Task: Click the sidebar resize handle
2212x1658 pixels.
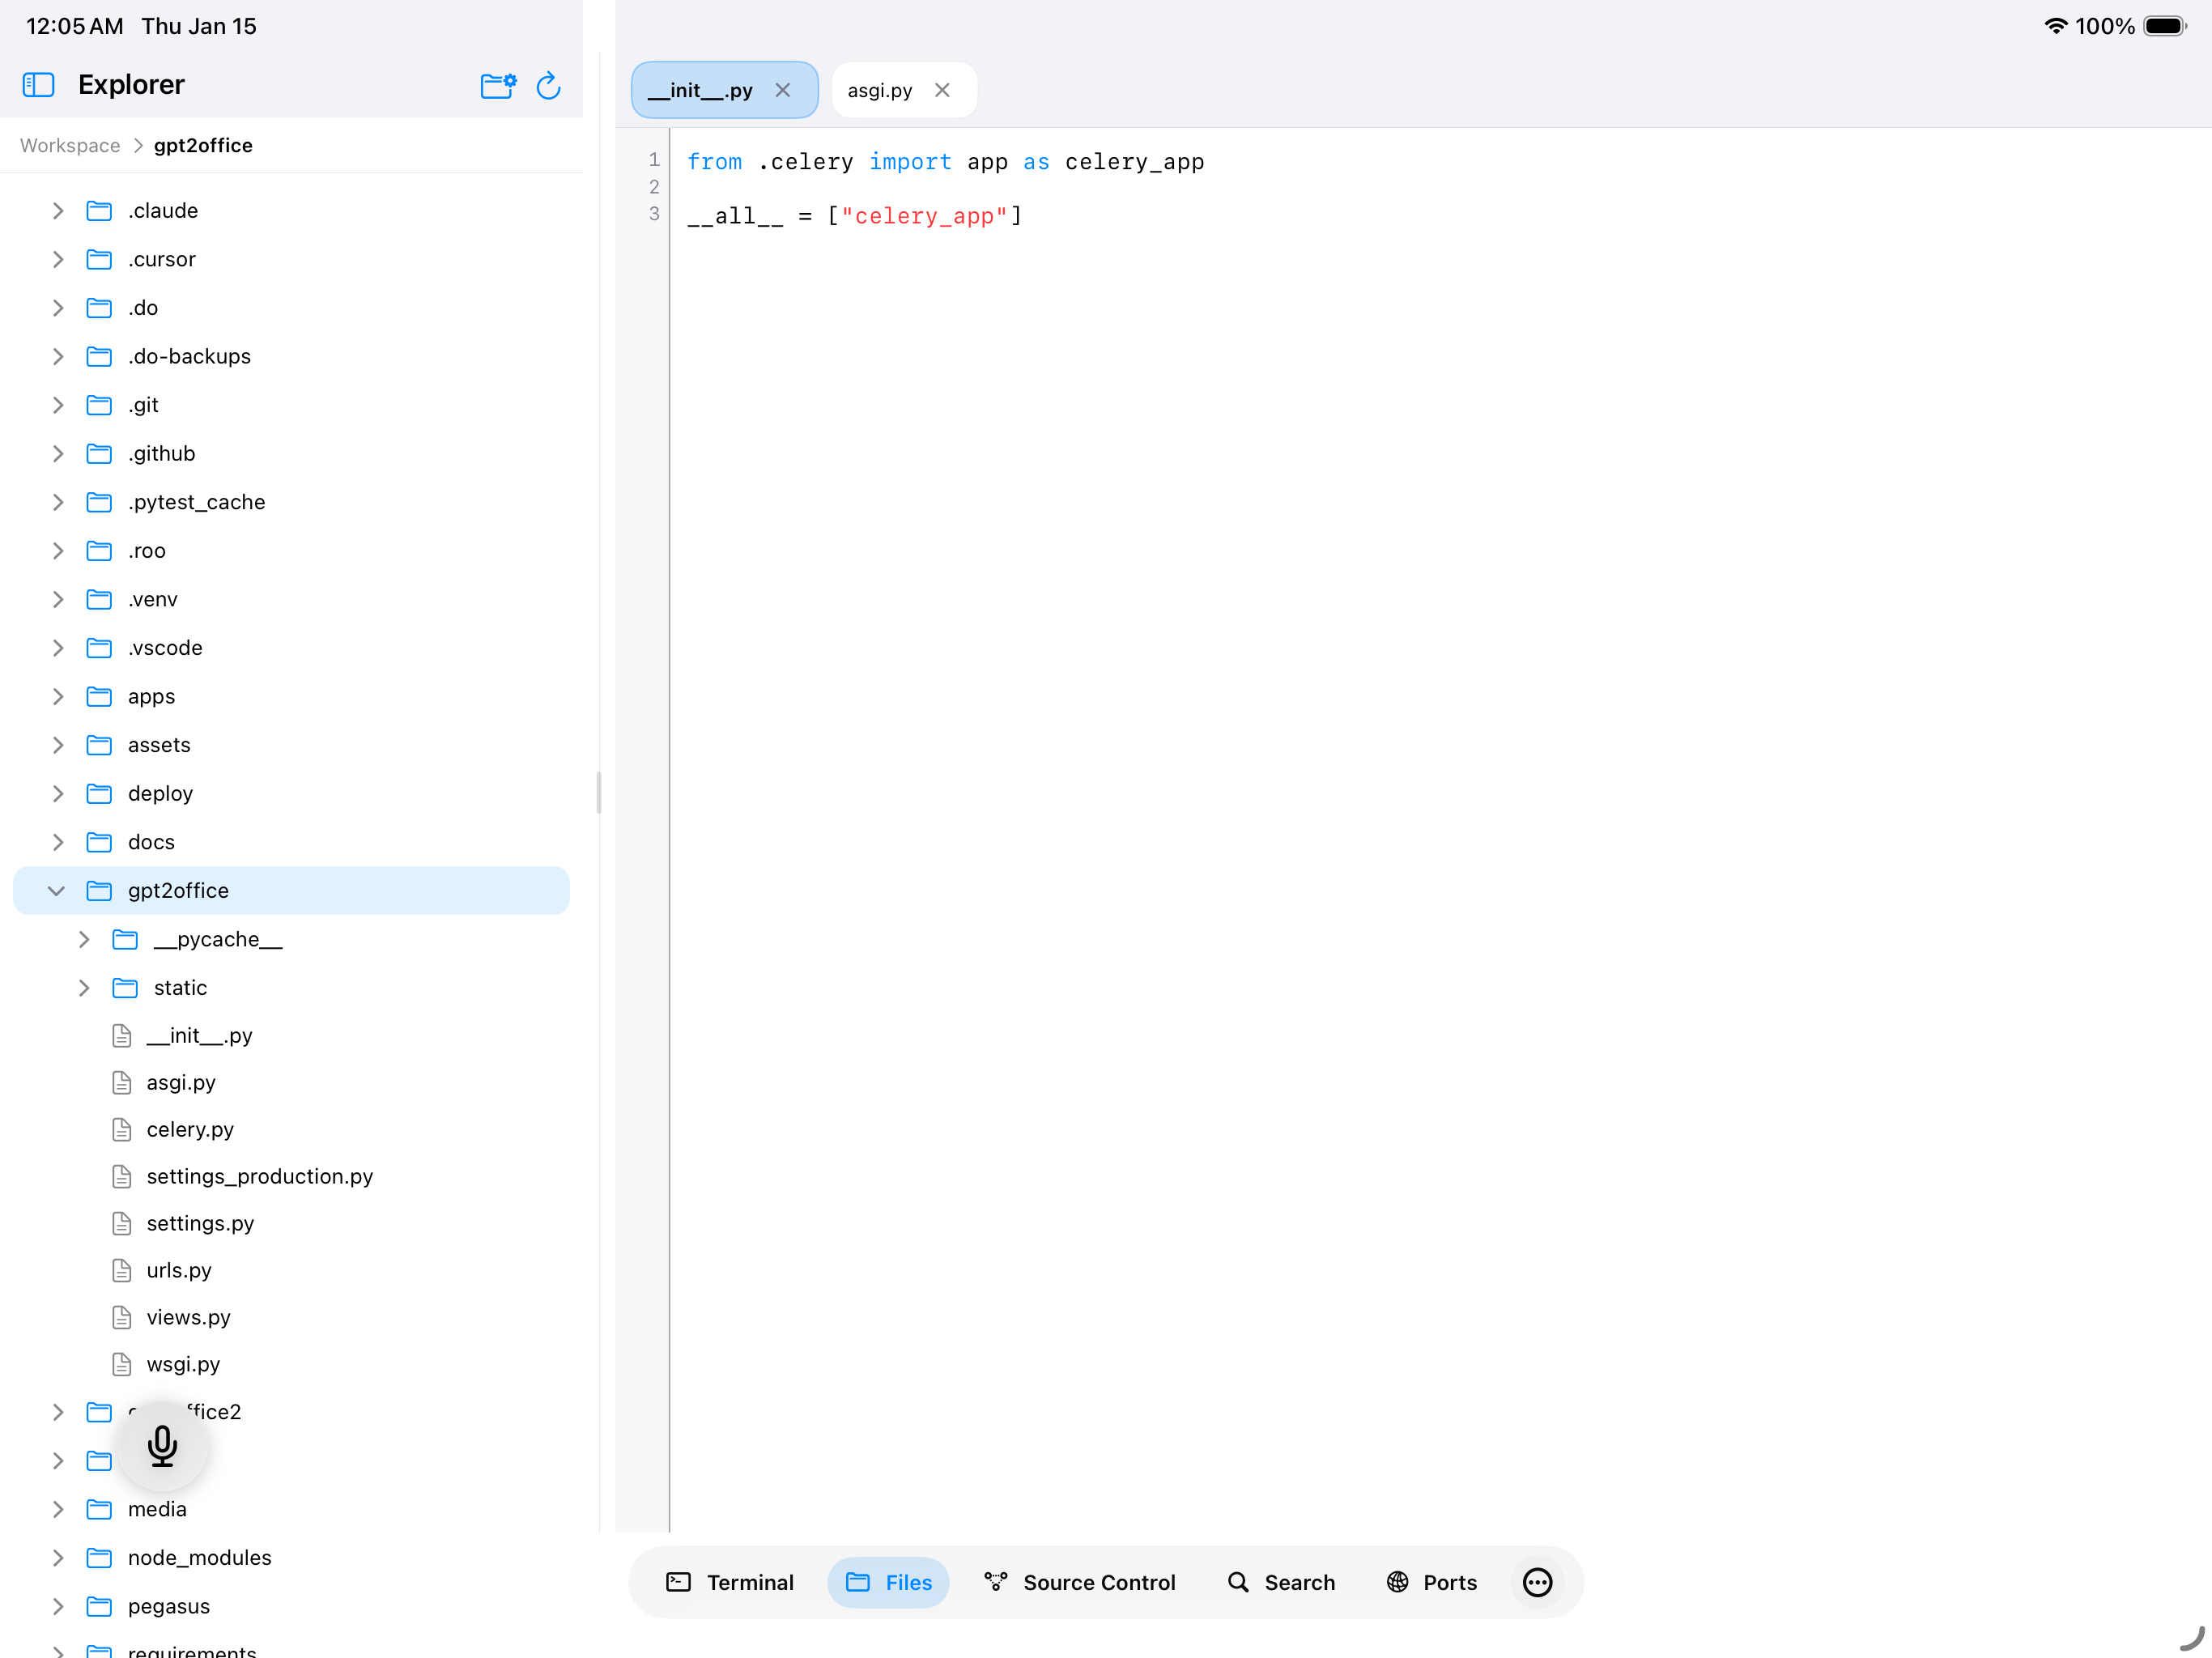Action: click(x=599, y=792)
